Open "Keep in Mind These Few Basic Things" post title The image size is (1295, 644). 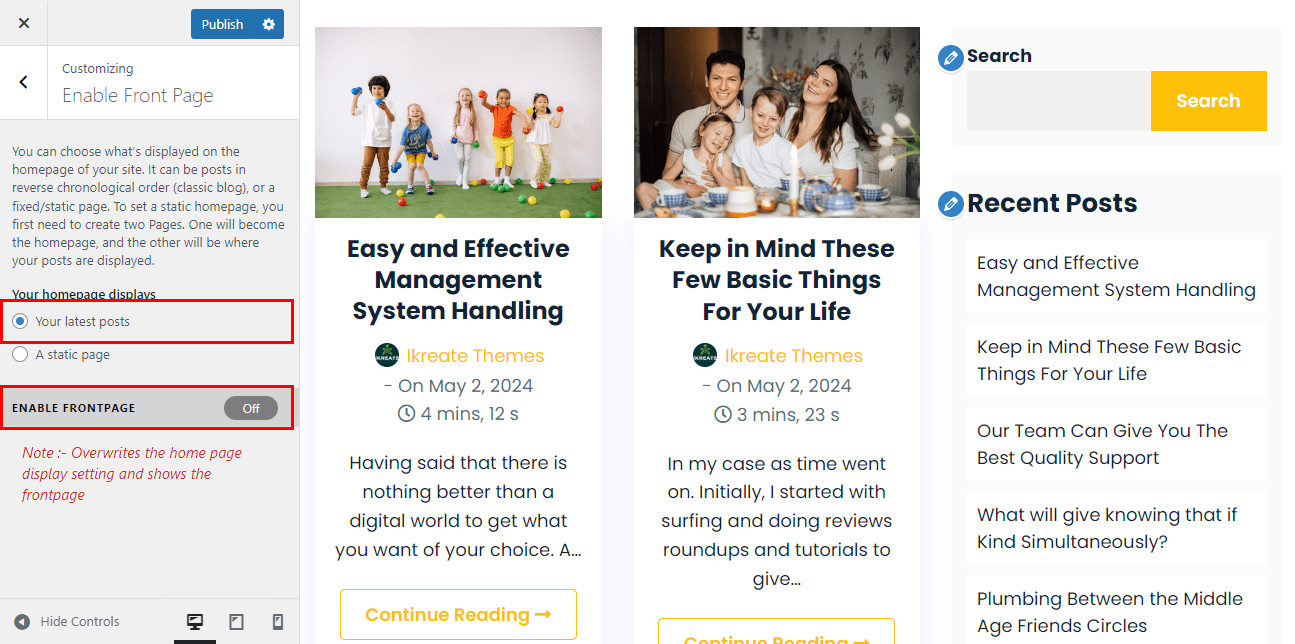(x=776, y=280)
